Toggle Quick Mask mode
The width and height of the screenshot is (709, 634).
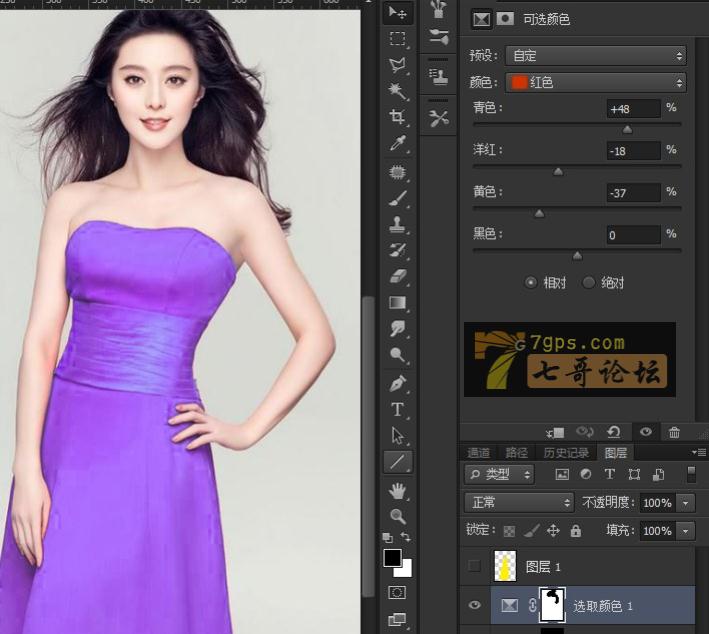click(x=397, y=592)
